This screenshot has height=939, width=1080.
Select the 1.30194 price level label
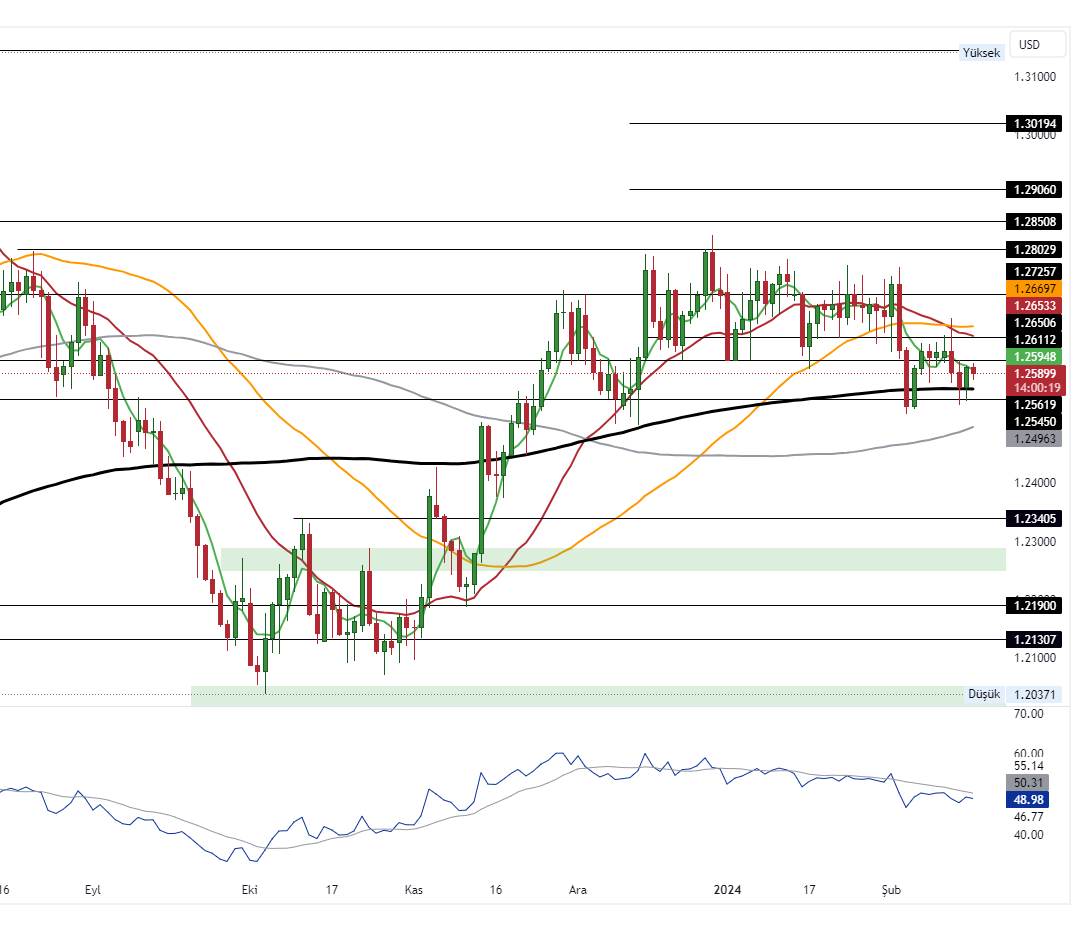(x=1034, y=124)
